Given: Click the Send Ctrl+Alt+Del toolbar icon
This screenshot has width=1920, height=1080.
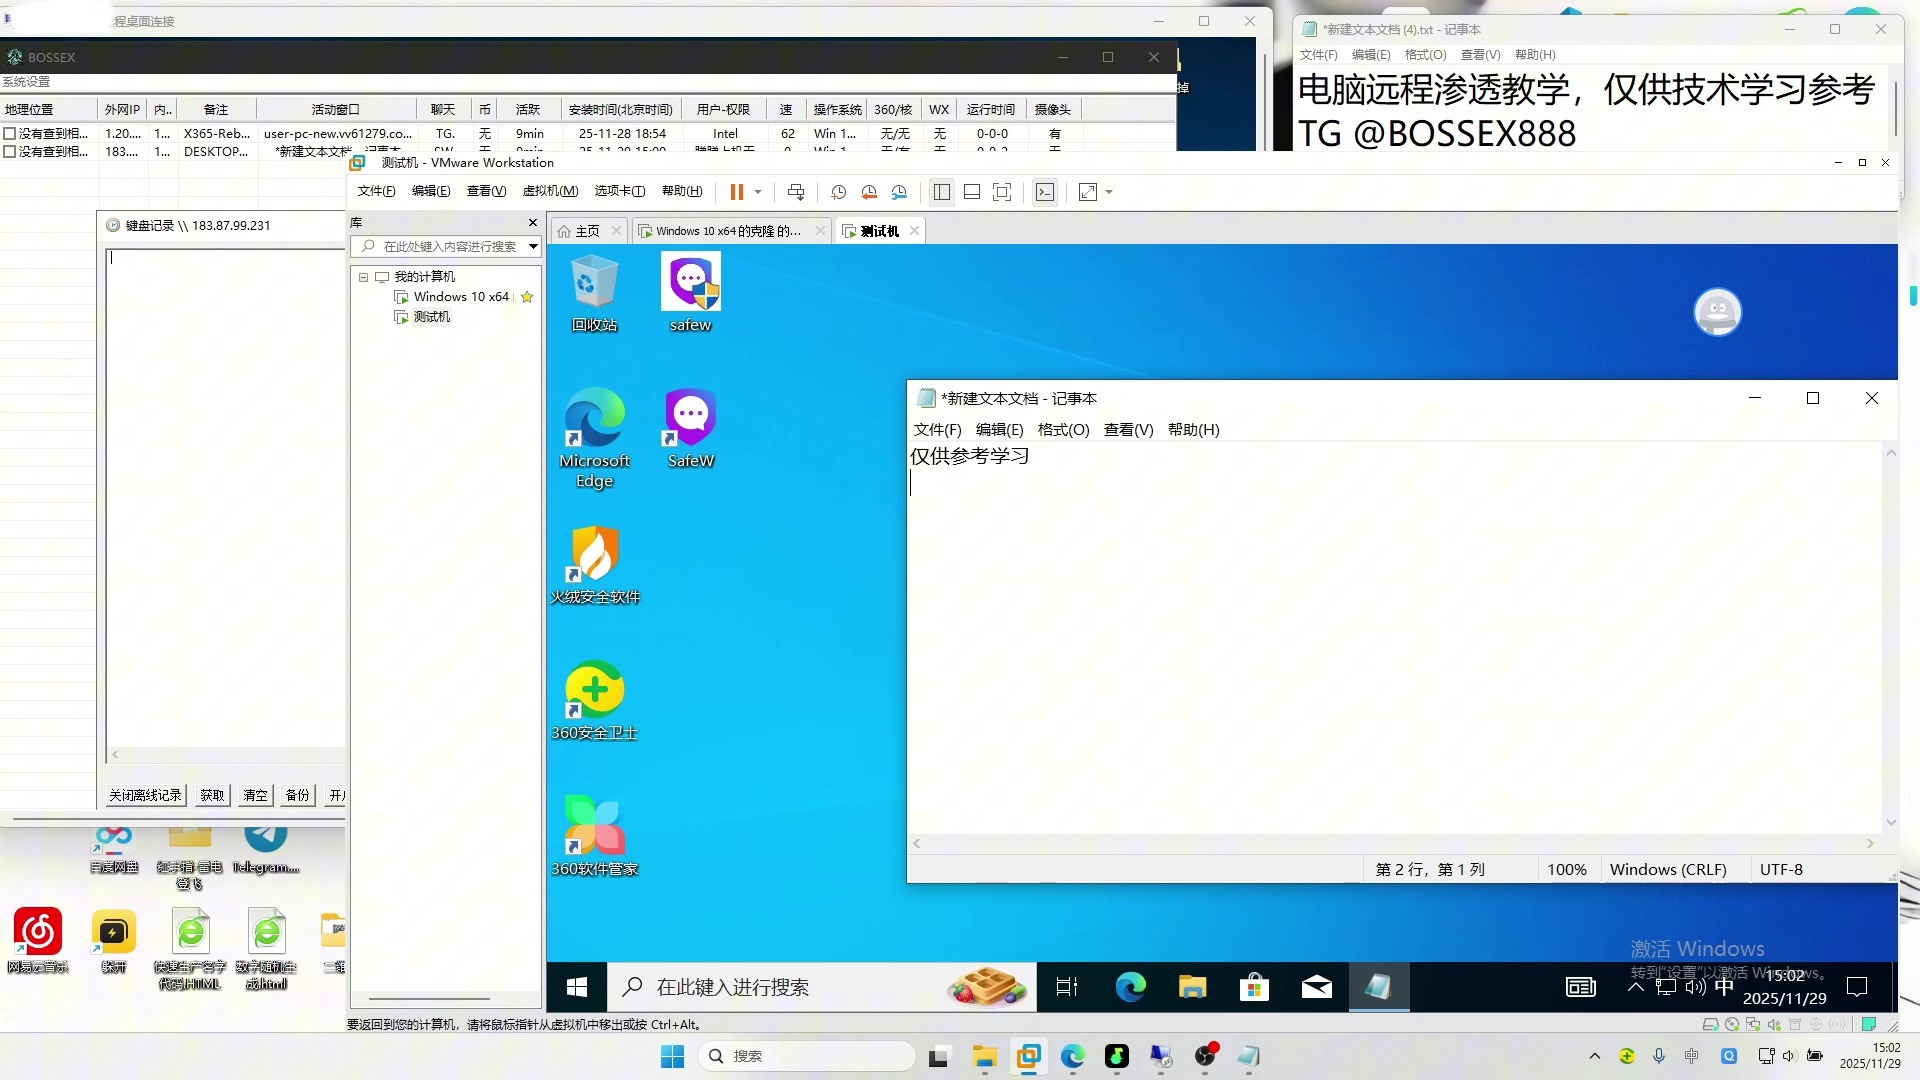Looking at the screenshot, I should pyautogui.click(x=796, y=192).
